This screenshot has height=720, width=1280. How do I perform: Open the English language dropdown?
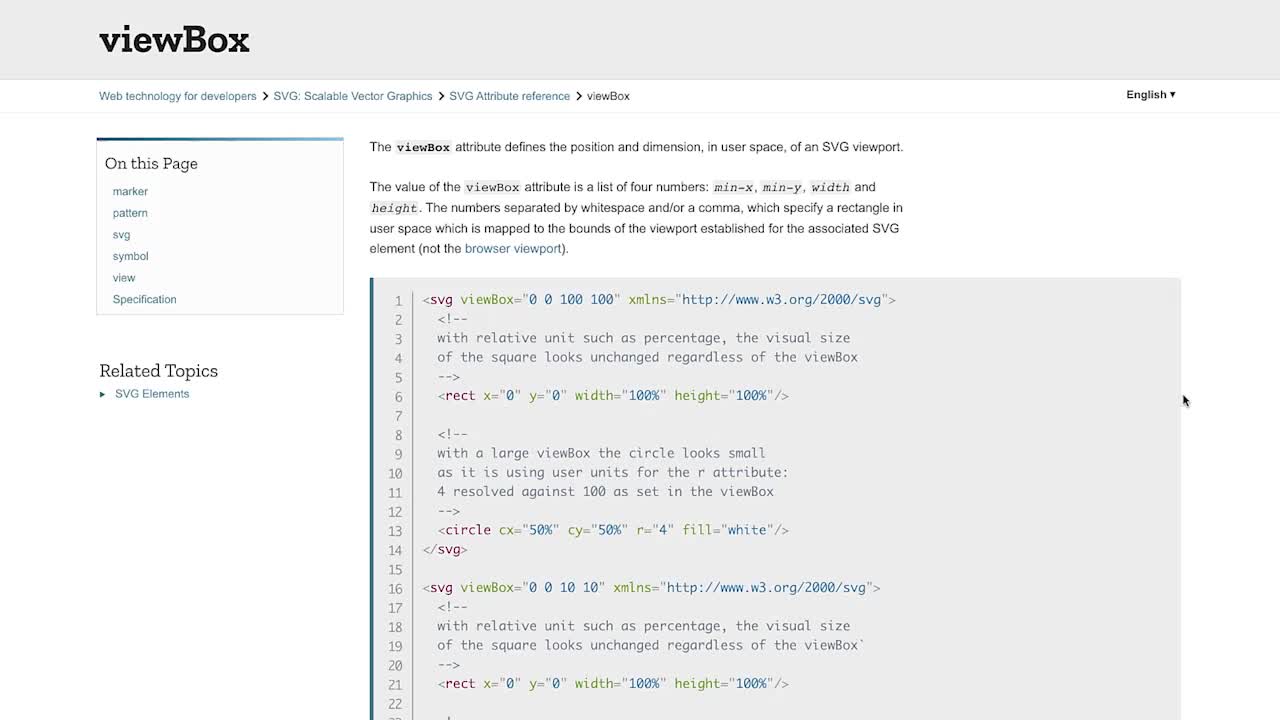1149,94
